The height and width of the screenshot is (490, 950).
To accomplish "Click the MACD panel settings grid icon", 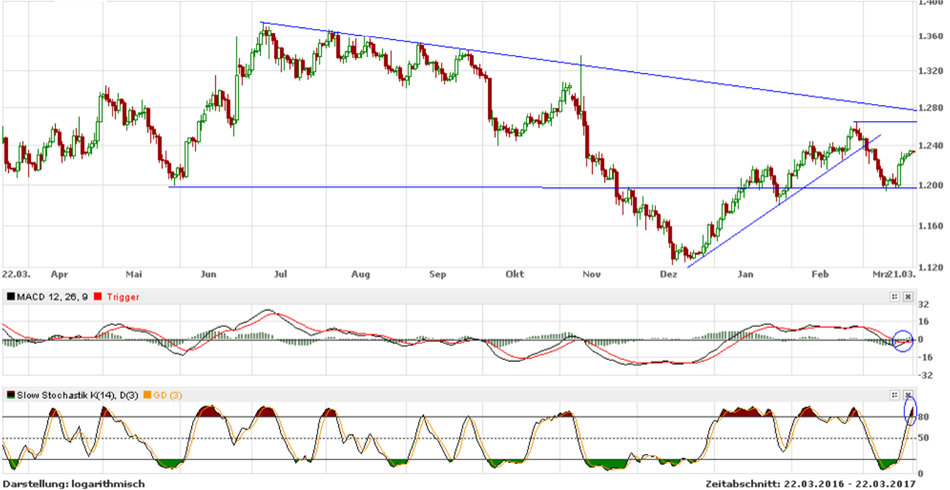I will coord(894,297).
